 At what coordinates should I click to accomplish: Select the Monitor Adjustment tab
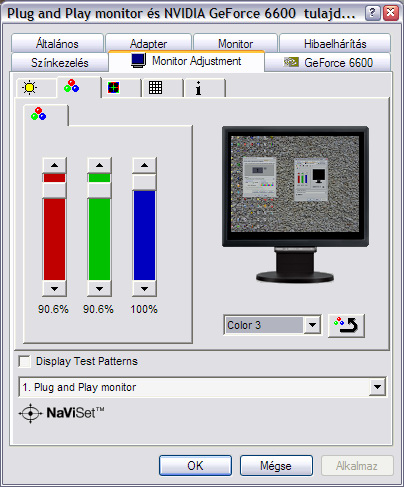pyautogui.click(x=186, y=61)
